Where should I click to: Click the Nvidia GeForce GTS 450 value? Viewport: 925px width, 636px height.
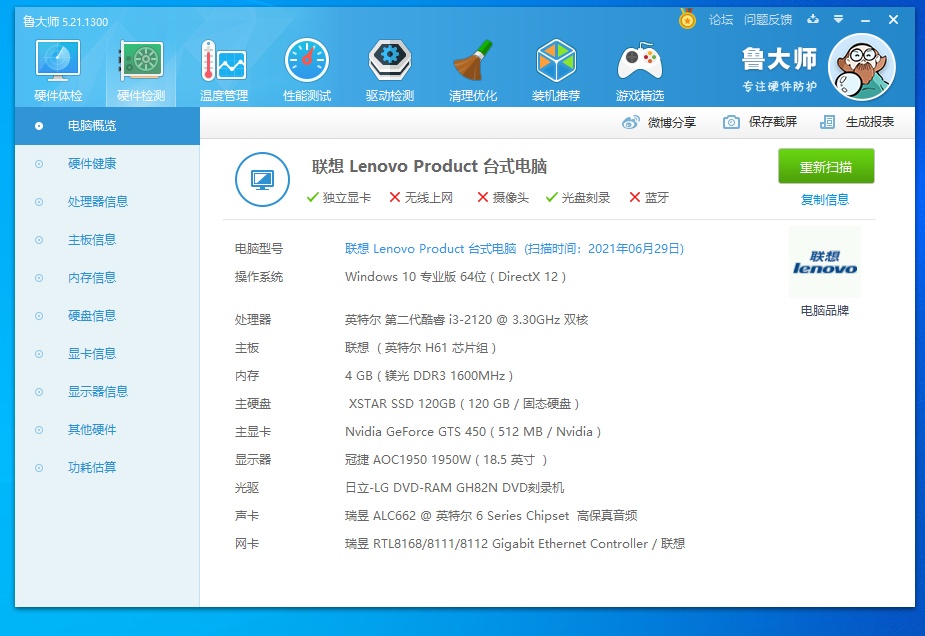tap(473, 432)
